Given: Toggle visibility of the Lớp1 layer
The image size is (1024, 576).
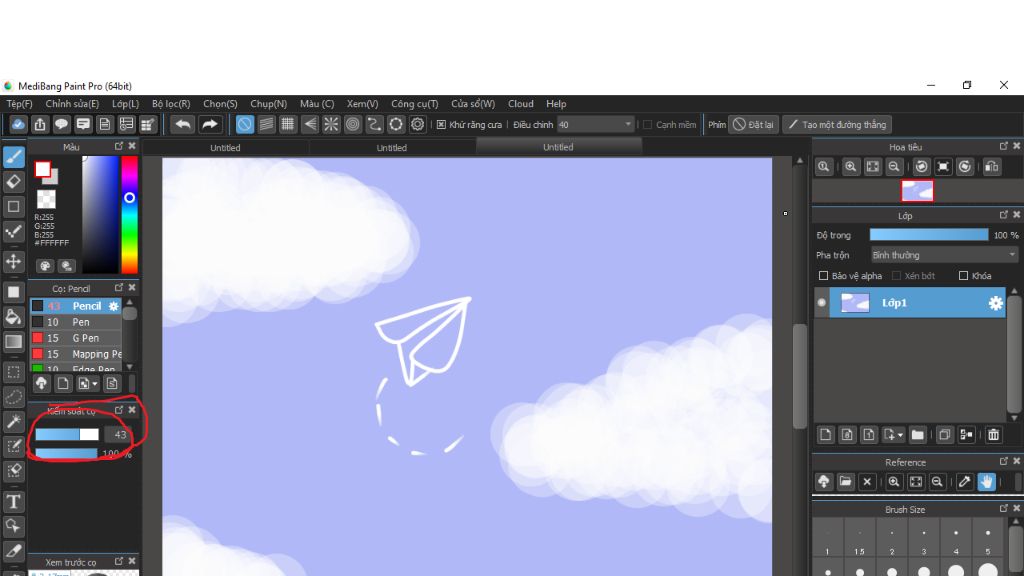Looking at the screenshot, I should 822,303.
